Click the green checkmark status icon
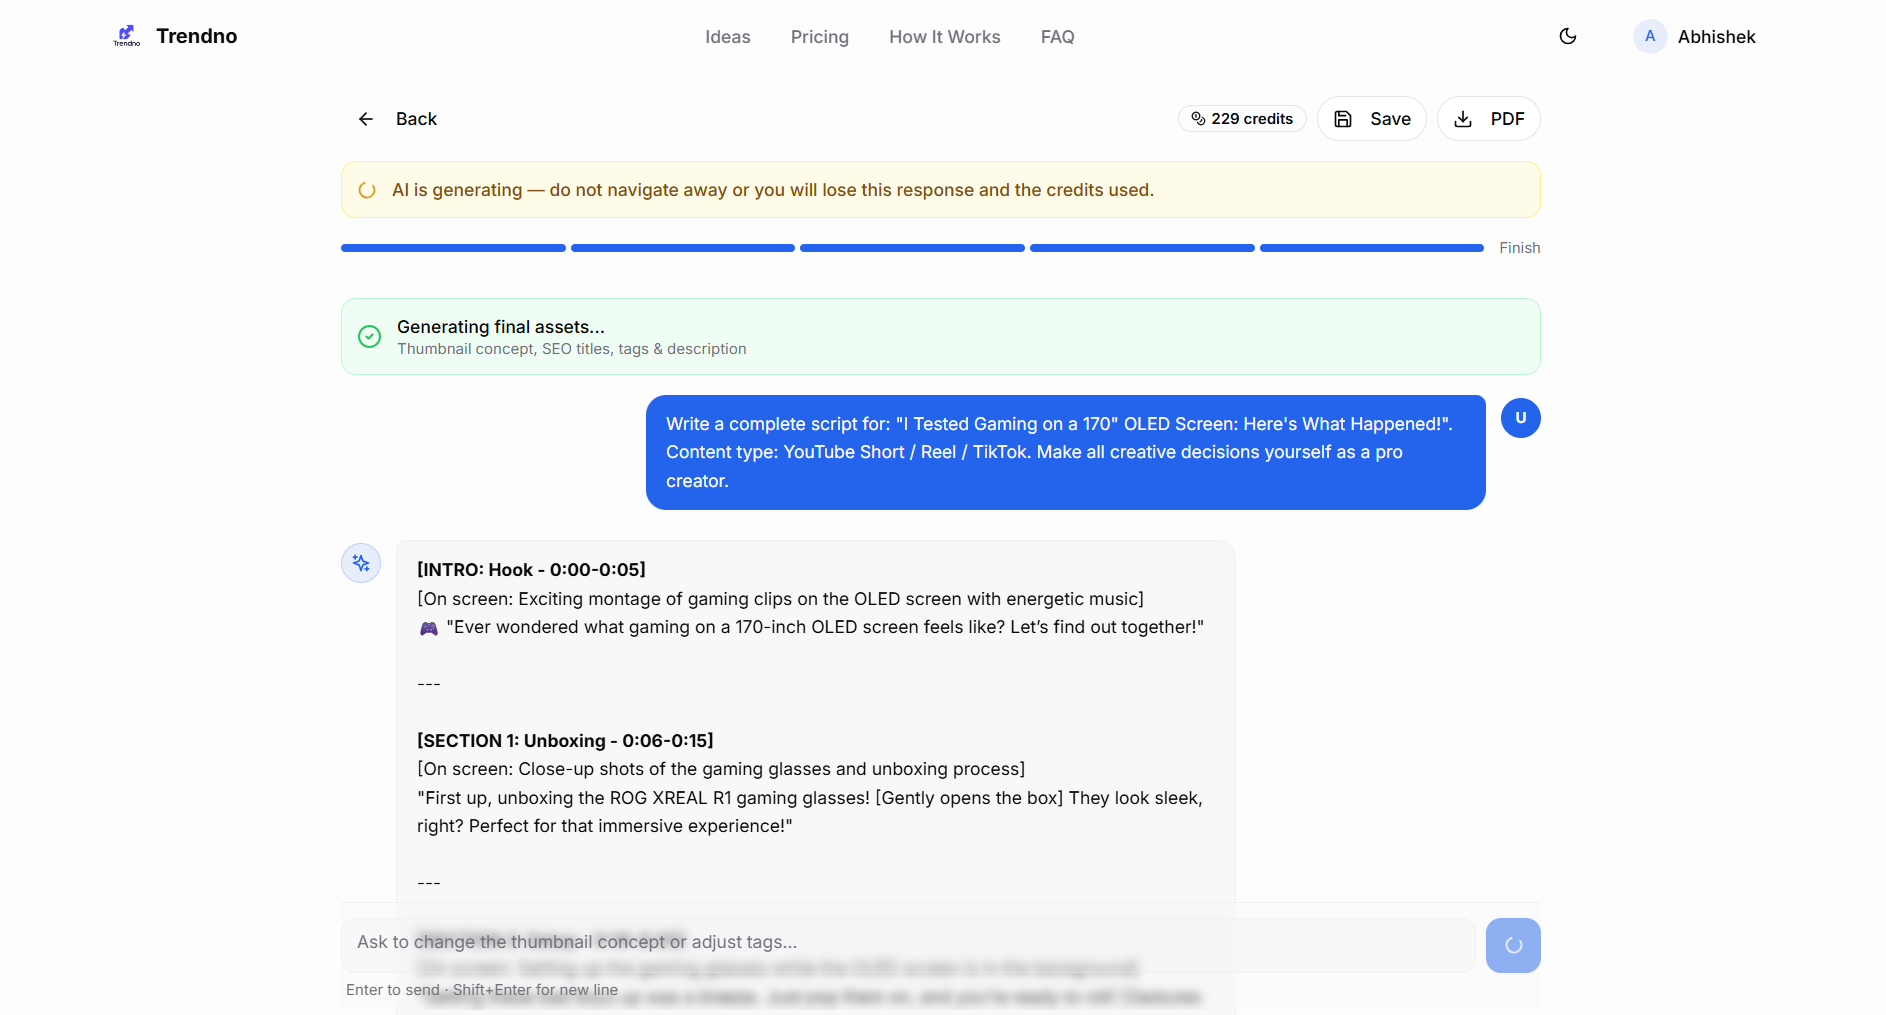 369,336
